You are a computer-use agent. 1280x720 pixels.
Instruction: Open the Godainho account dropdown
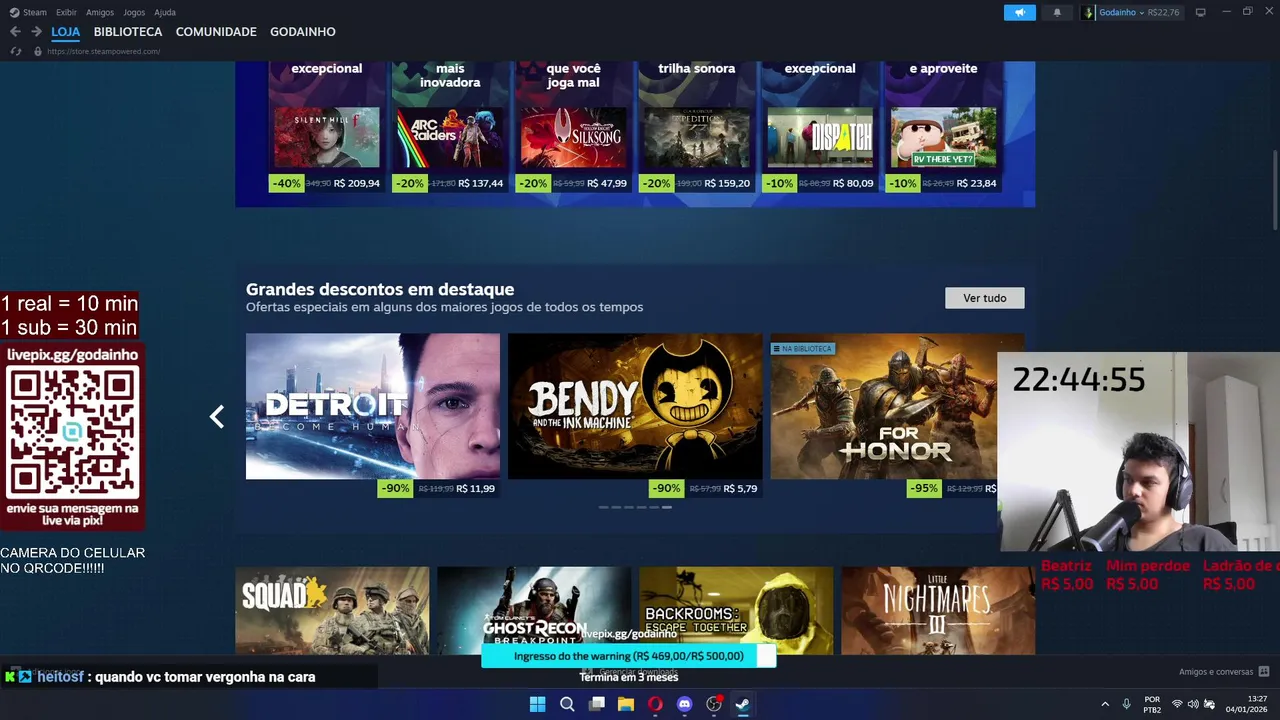[x=1131, y=12]
